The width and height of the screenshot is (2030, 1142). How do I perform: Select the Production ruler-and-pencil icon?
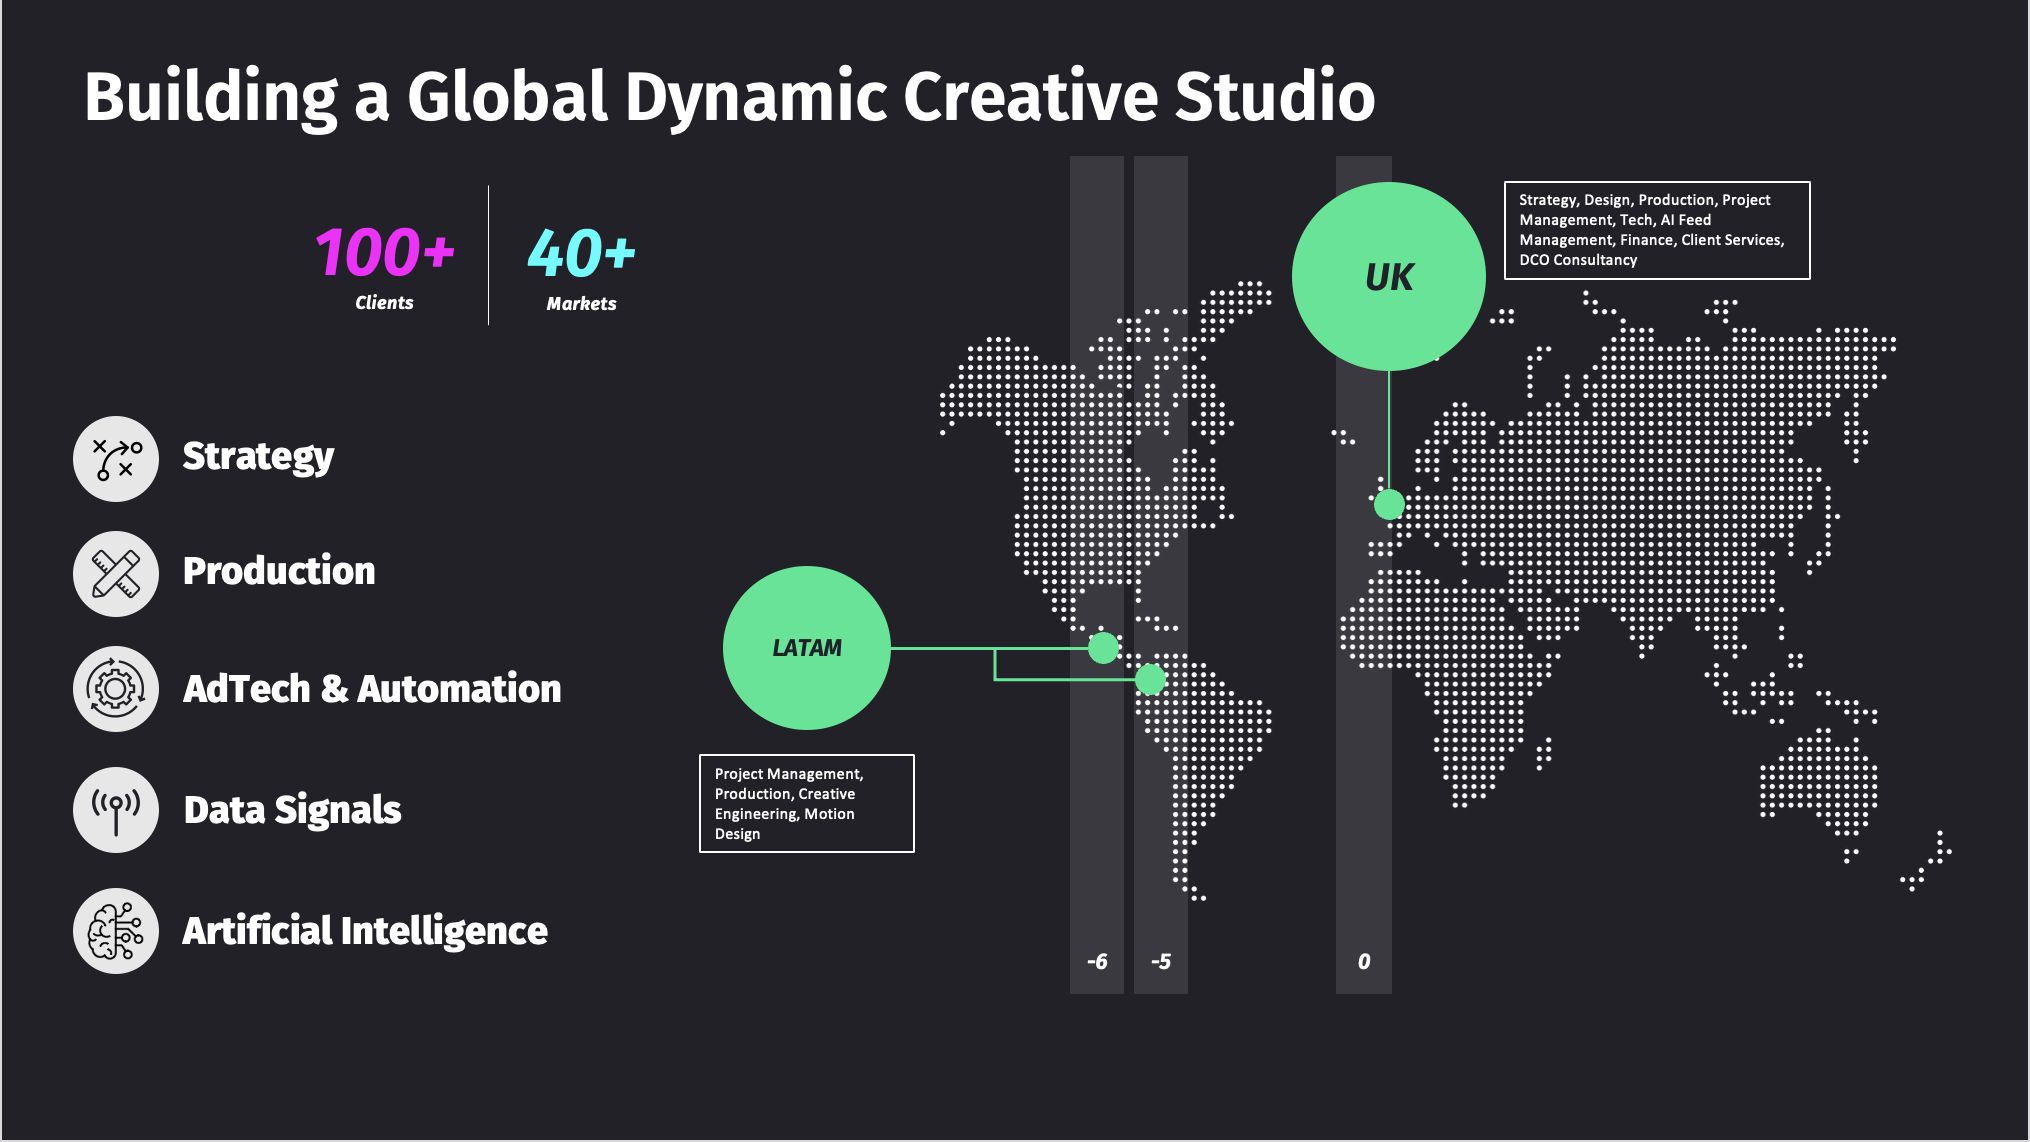click(x=115, y=573)
